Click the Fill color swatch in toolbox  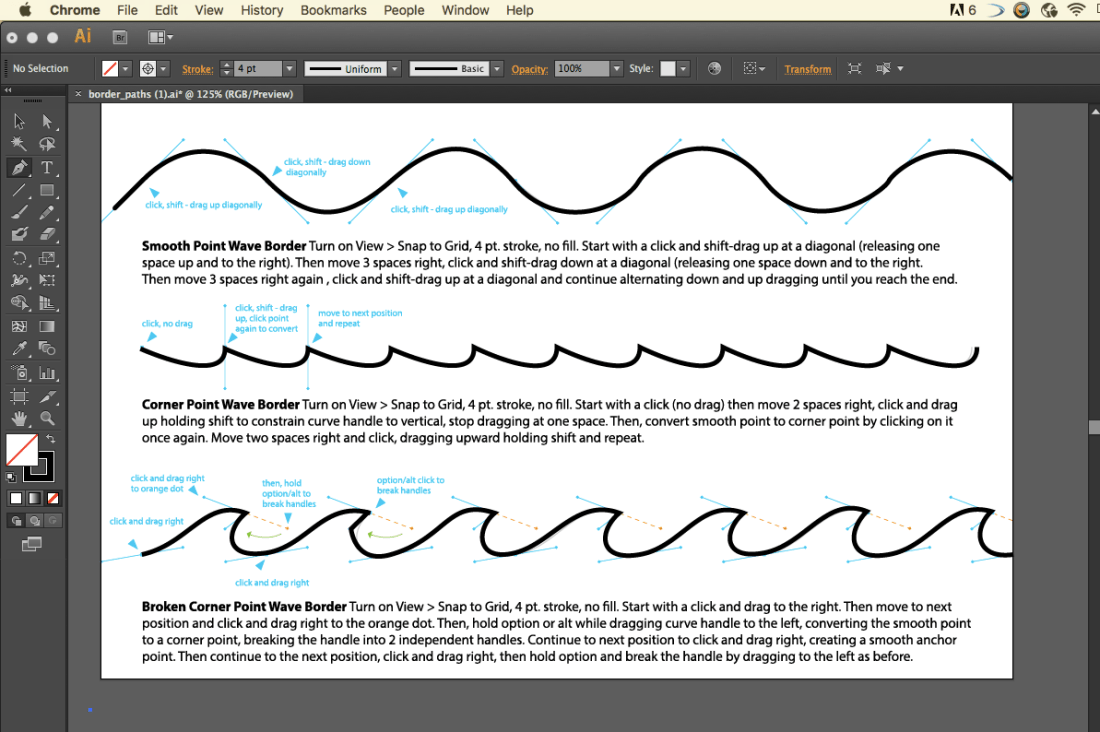(22, 450)
